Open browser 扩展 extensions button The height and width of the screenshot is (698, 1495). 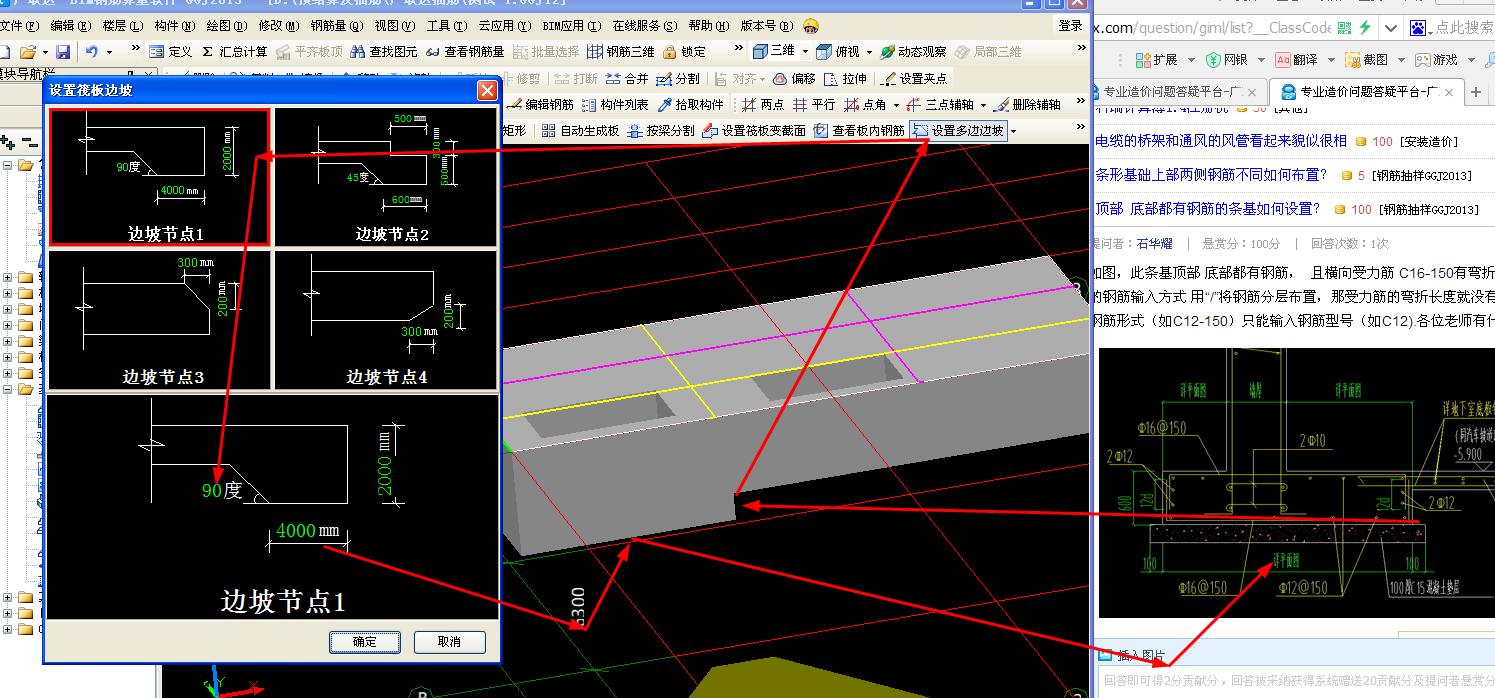[x=1156, y=60]
